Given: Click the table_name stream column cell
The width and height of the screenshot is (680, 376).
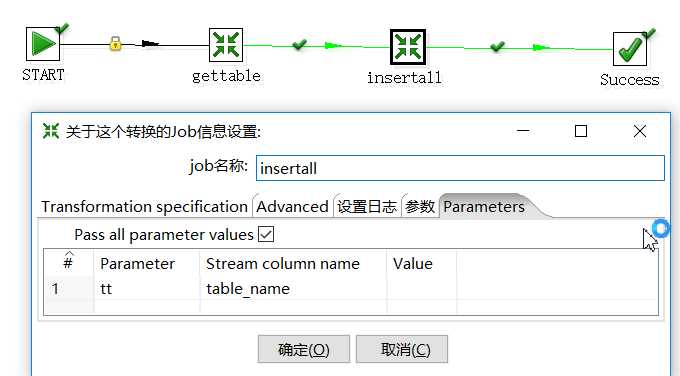Looking at the screenshot, I should pos(293,289).
